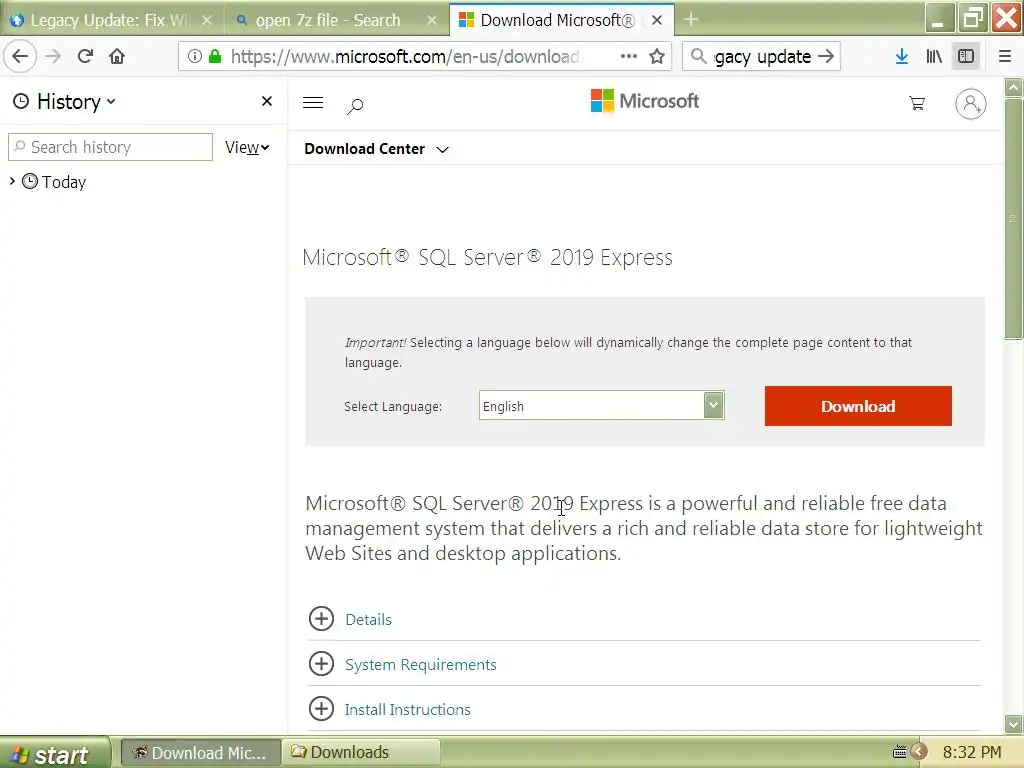Image resolution: width=1024 pixels, height=768 pixels.
Task: Select Download Mic... taskbar button
Action: point(201,753)
